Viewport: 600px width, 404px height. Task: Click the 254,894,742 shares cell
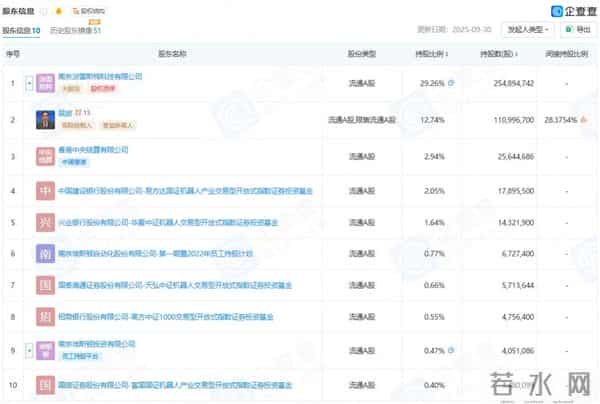(514, 83)
